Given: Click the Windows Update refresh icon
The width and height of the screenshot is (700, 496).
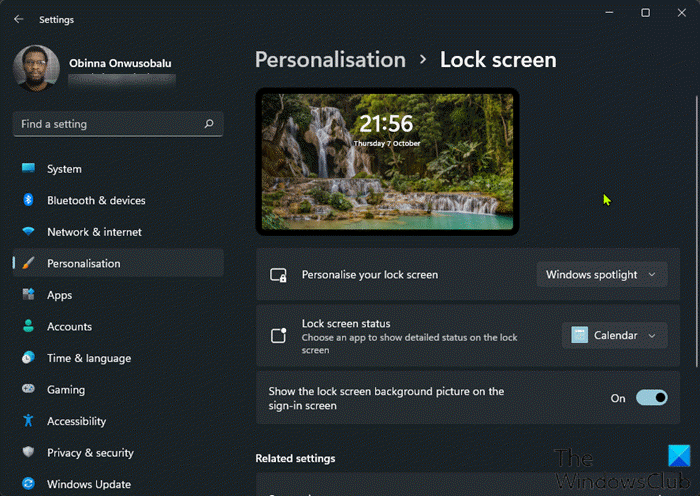Looking at the screenshot, I should click(29, 483).
